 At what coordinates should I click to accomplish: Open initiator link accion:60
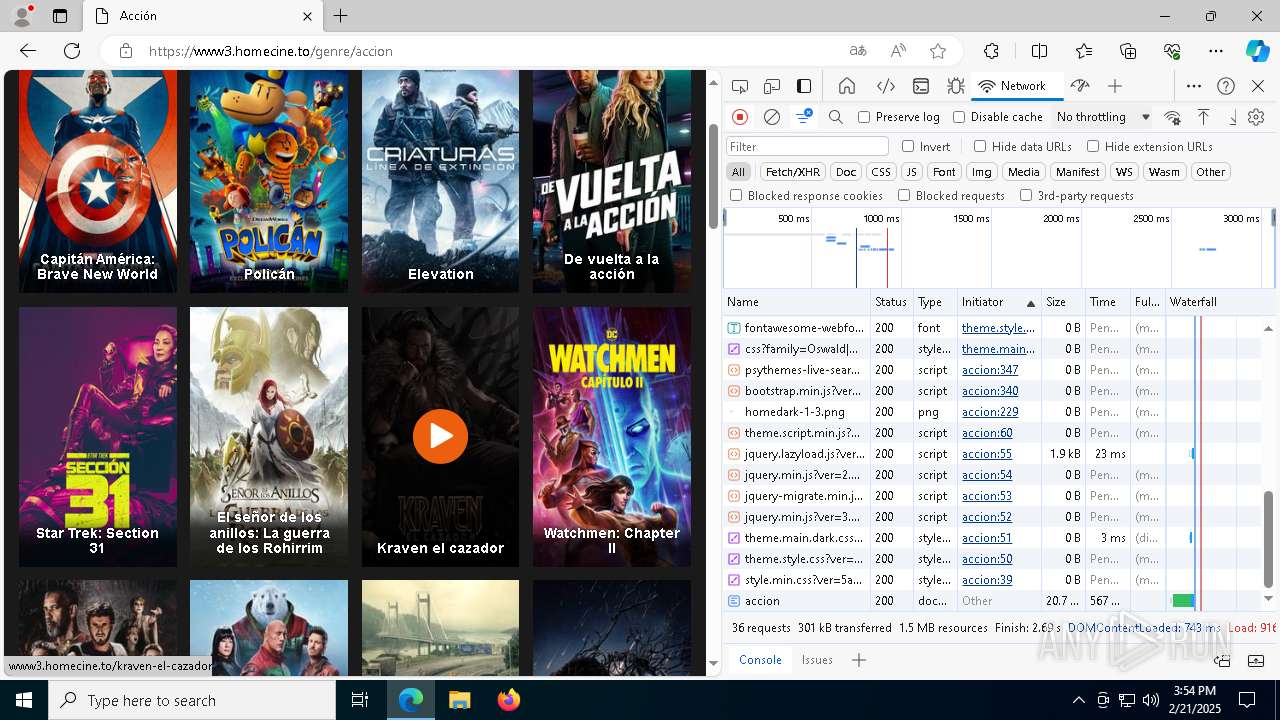987,433
